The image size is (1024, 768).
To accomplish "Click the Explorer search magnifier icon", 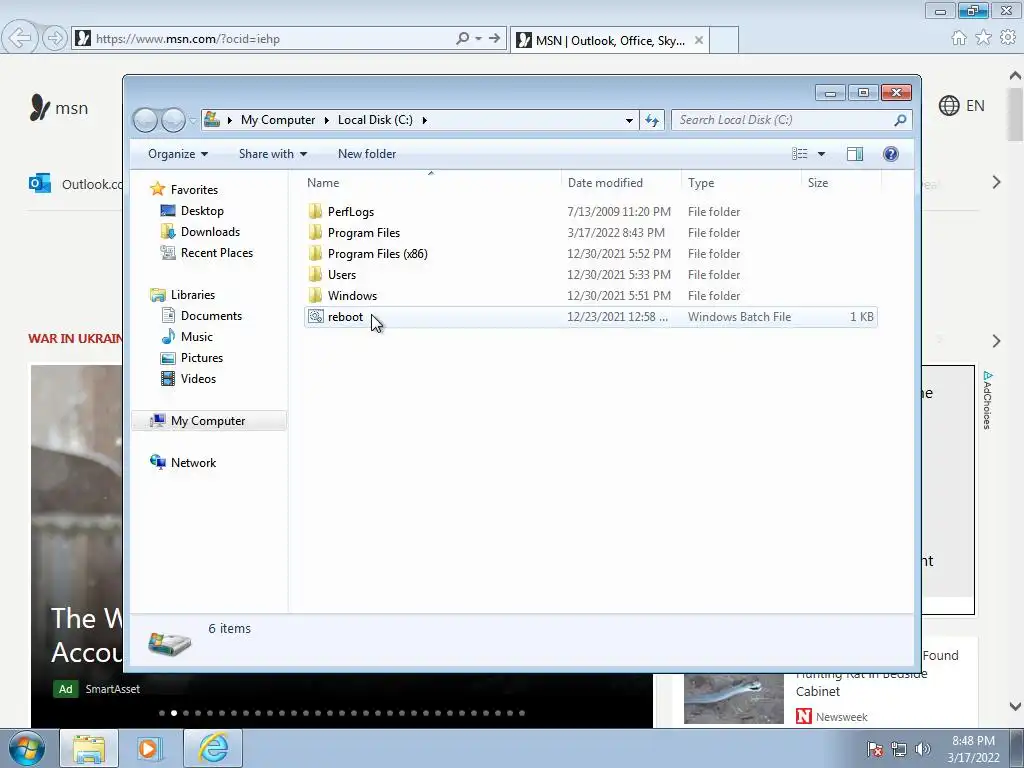I will click(901, 120).
